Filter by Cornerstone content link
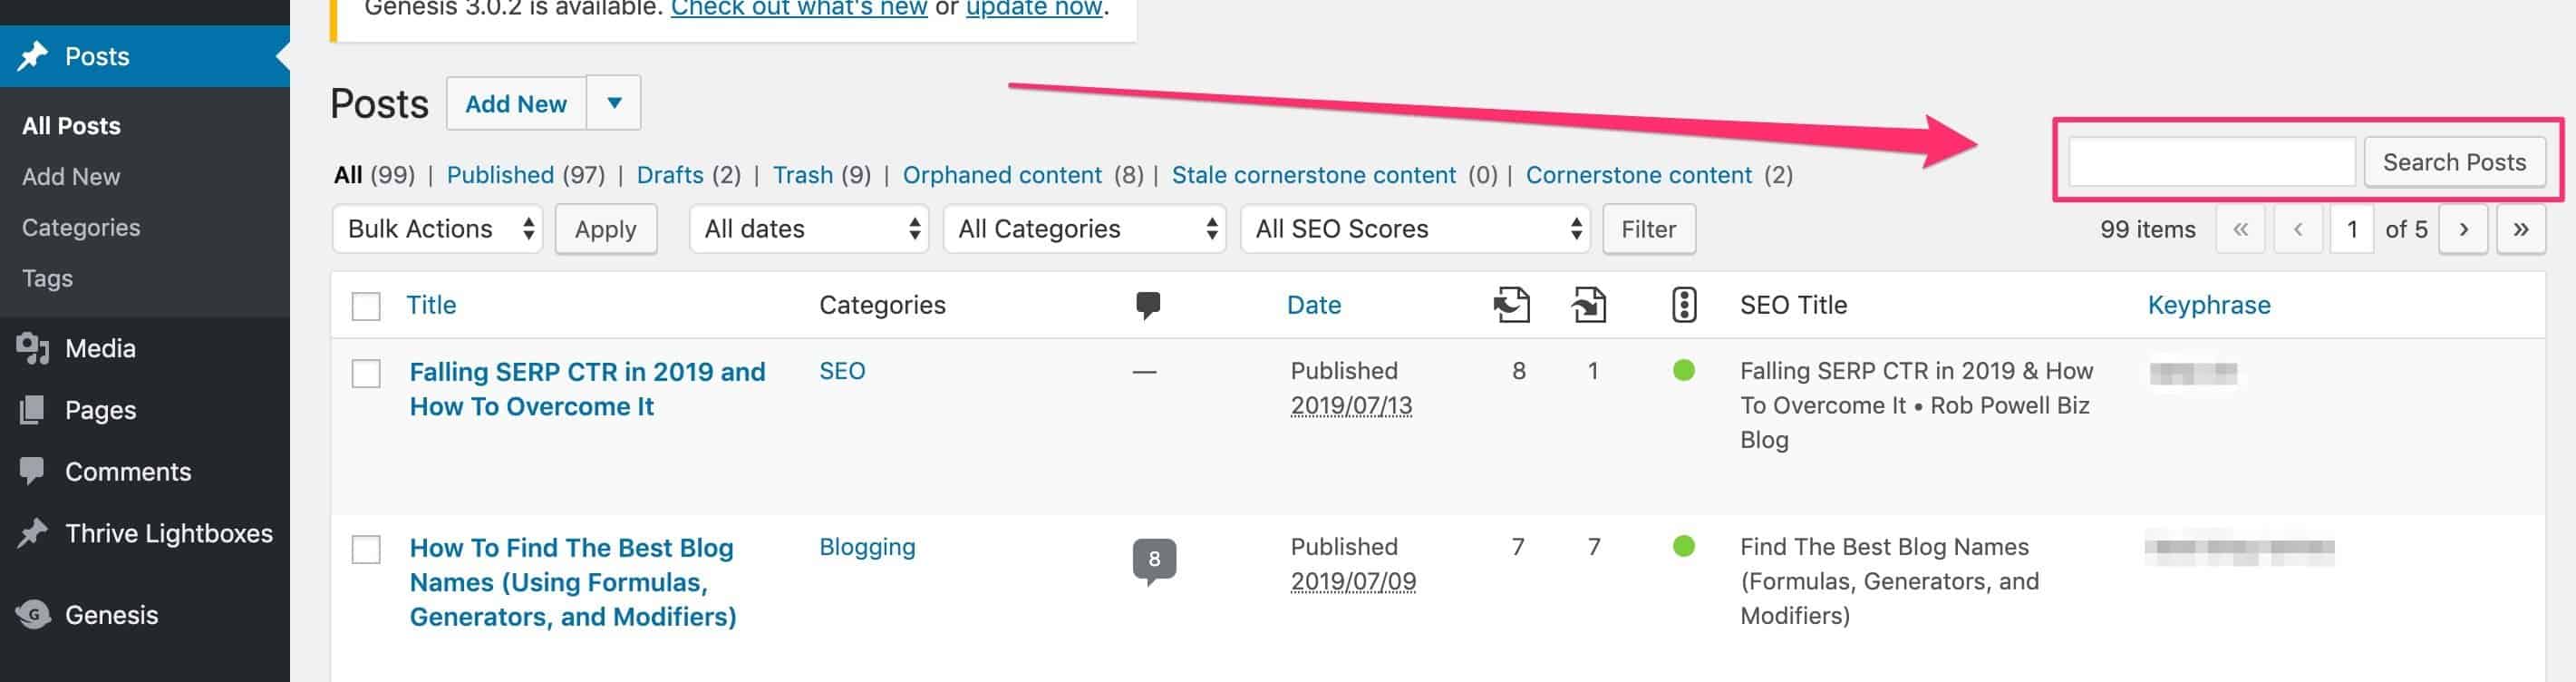The height and width of the screenshot is (682, 2576). pyautogui.click(x=1639, y=175)
